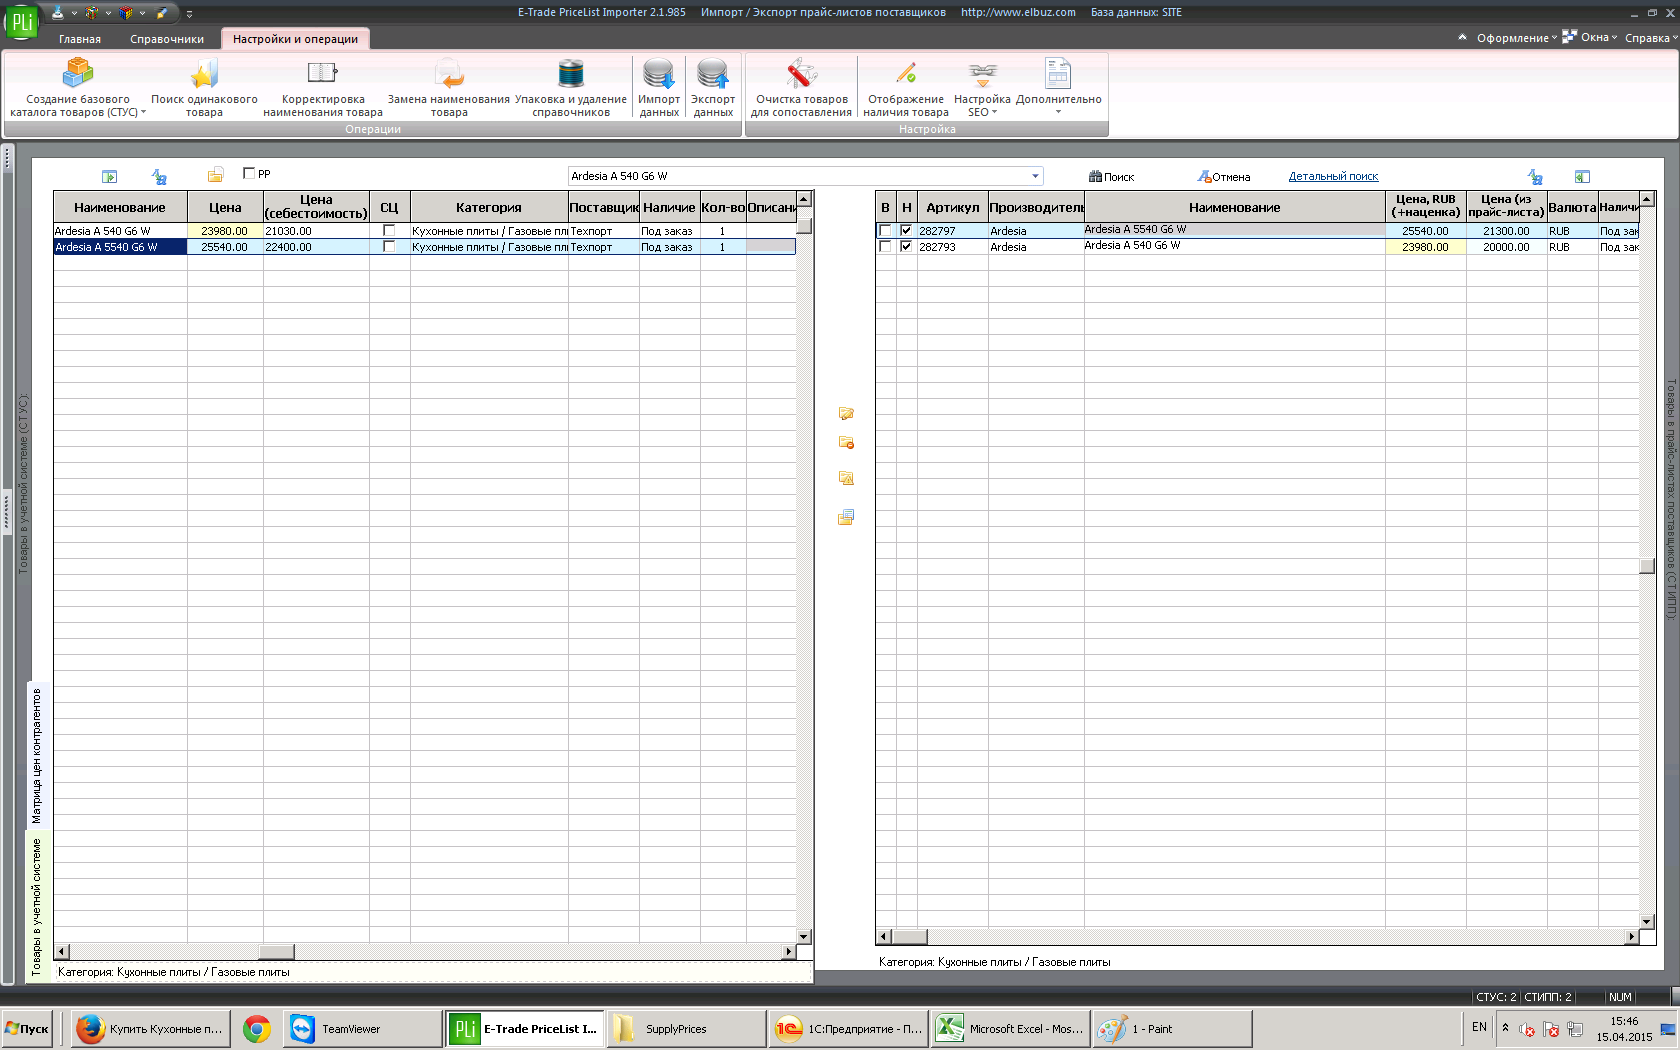Click the right grid horizontal scrollbar thumb

pos(909,937)
